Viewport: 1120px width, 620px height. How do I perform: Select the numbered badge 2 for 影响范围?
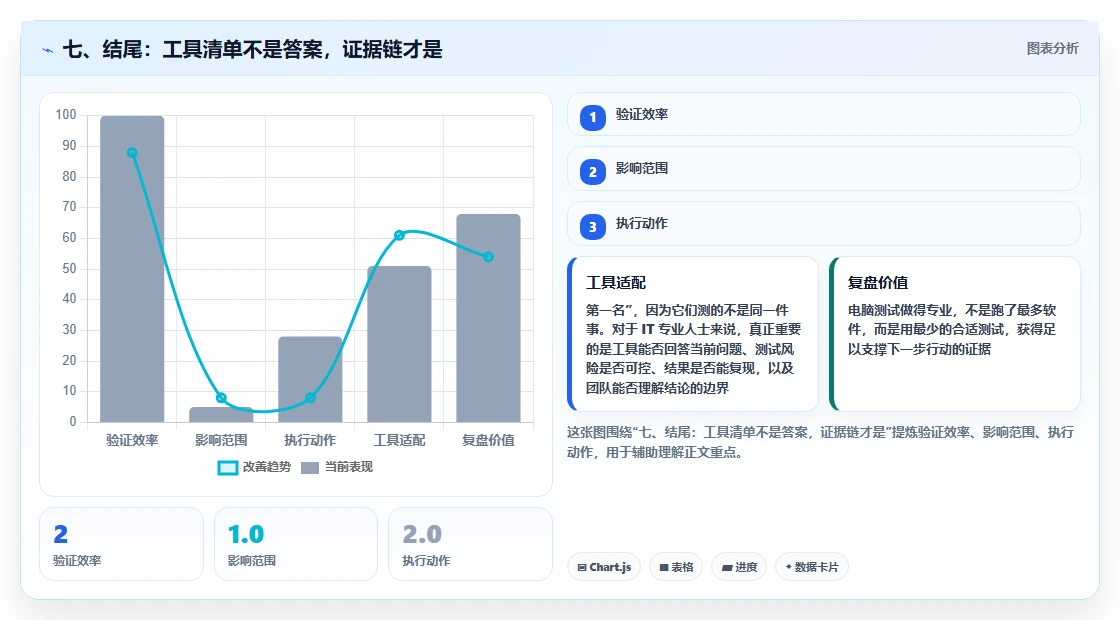tap(592, 172)
